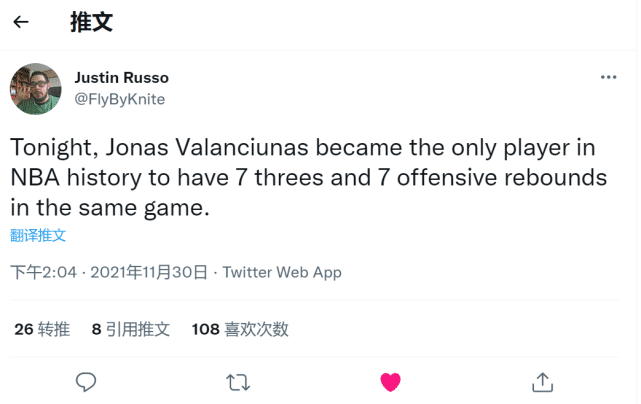View the 26 转推 retweets list

pyautogui.click(x=42, y=328)
